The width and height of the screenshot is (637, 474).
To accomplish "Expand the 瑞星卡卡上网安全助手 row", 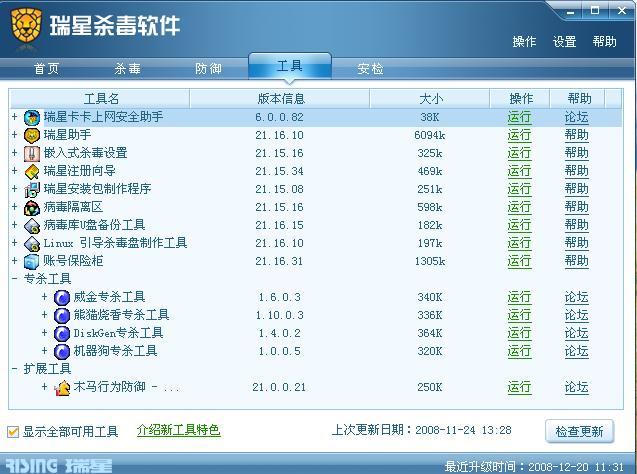I will (15, 117).
